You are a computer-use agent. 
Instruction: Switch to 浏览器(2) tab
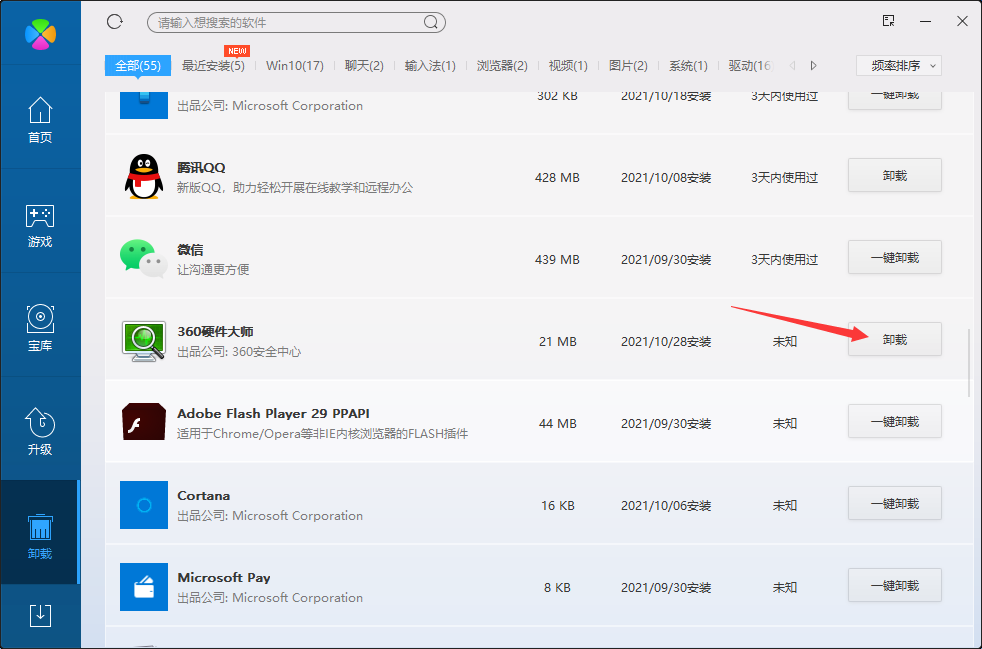502,66
